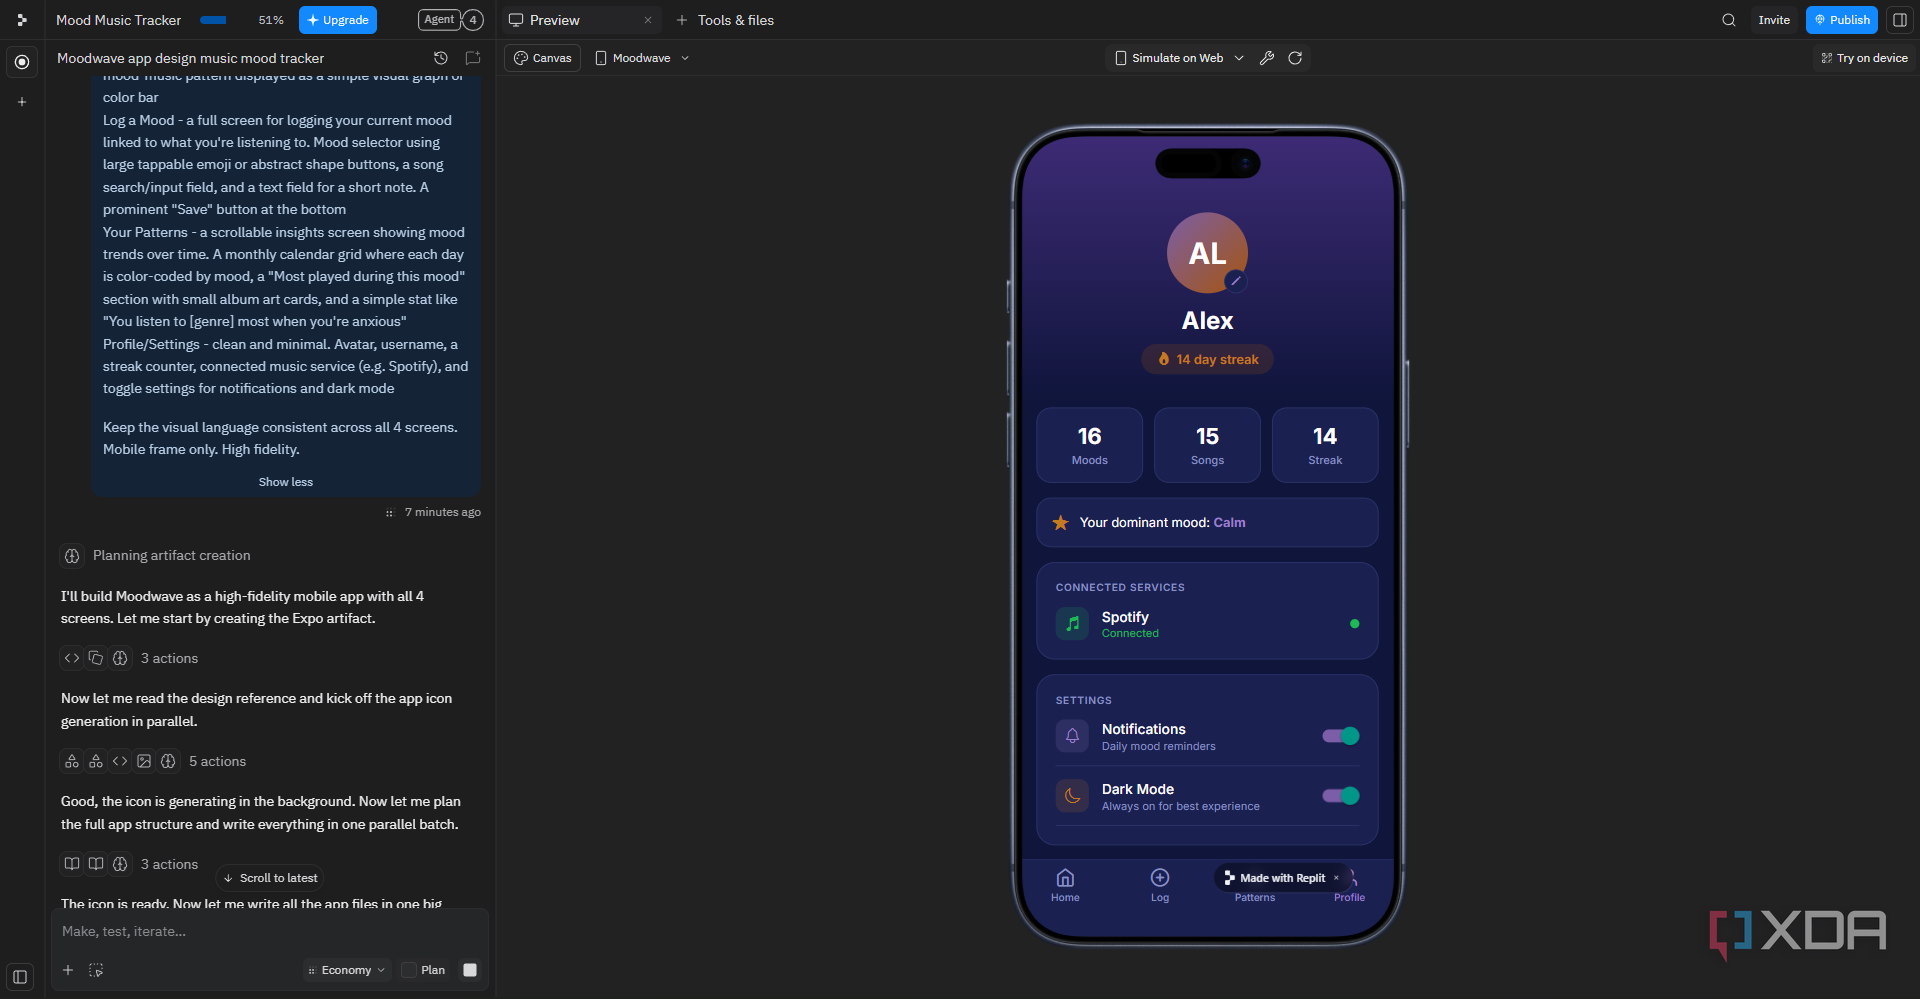Select the active agent circle sidebar icon
The image size is (1920, 999).
click(22, 62)
